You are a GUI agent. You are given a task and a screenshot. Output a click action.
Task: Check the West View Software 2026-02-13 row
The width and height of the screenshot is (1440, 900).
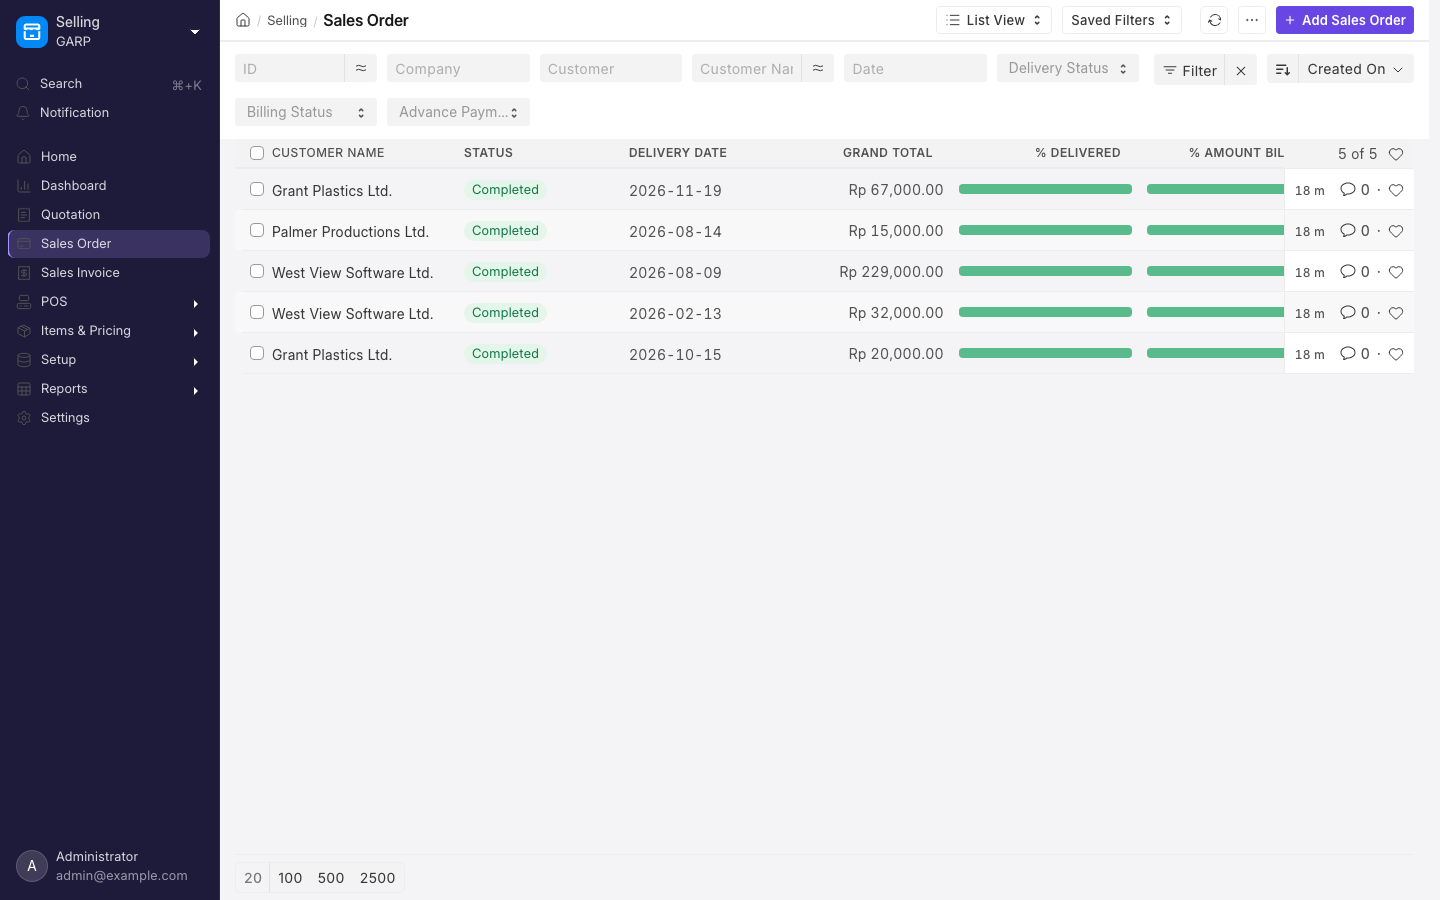pyautogui.click(x=257, y=312)
